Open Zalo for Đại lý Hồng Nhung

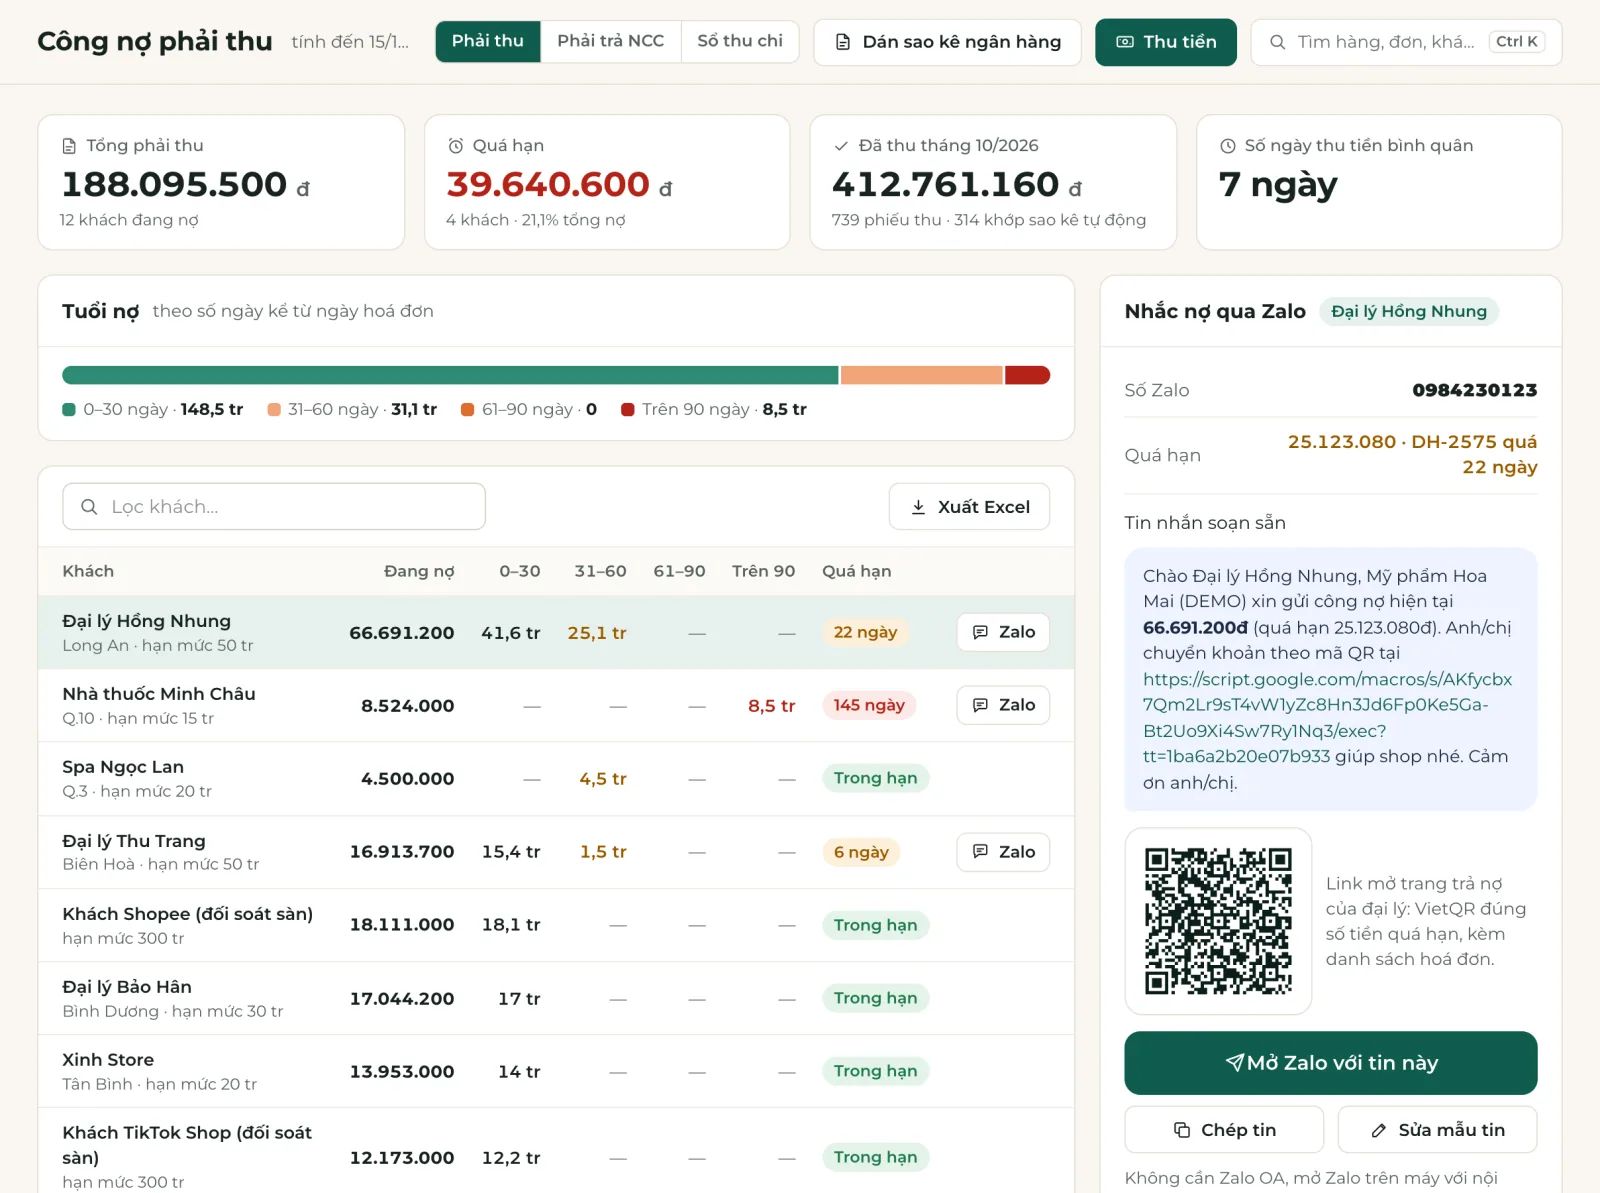pos(1003,632)
